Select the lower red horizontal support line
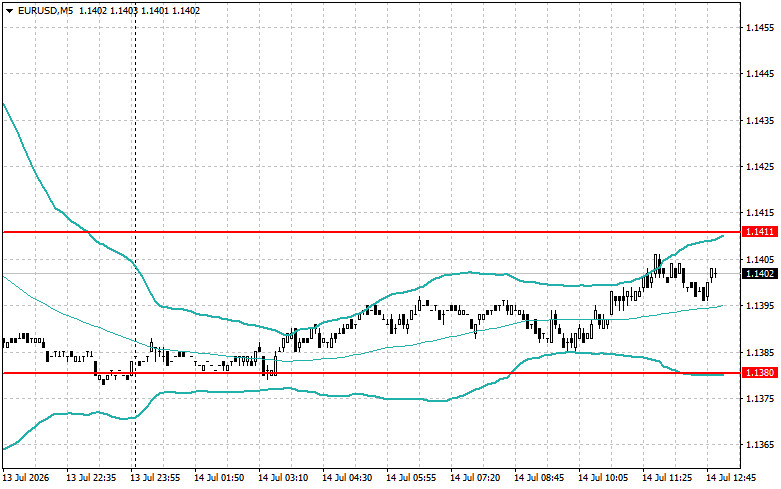 (x=371, y=373)
